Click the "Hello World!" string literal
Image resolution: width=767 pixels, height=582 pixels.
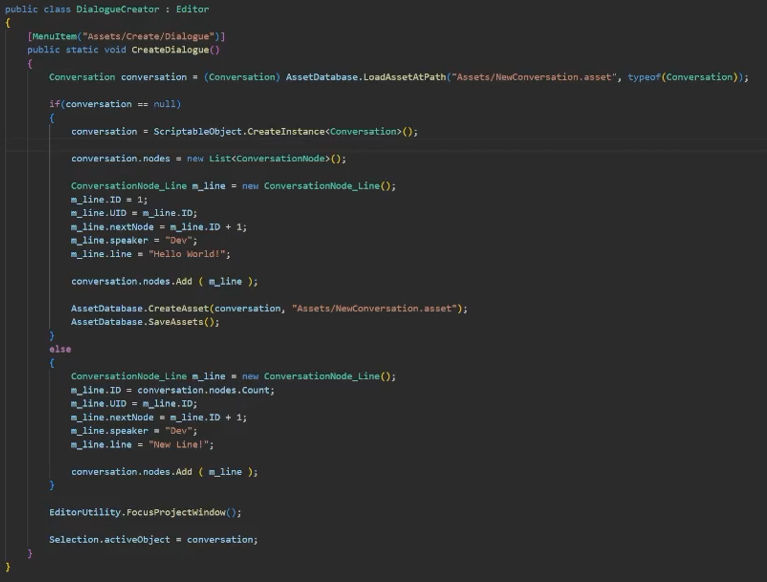186,254
